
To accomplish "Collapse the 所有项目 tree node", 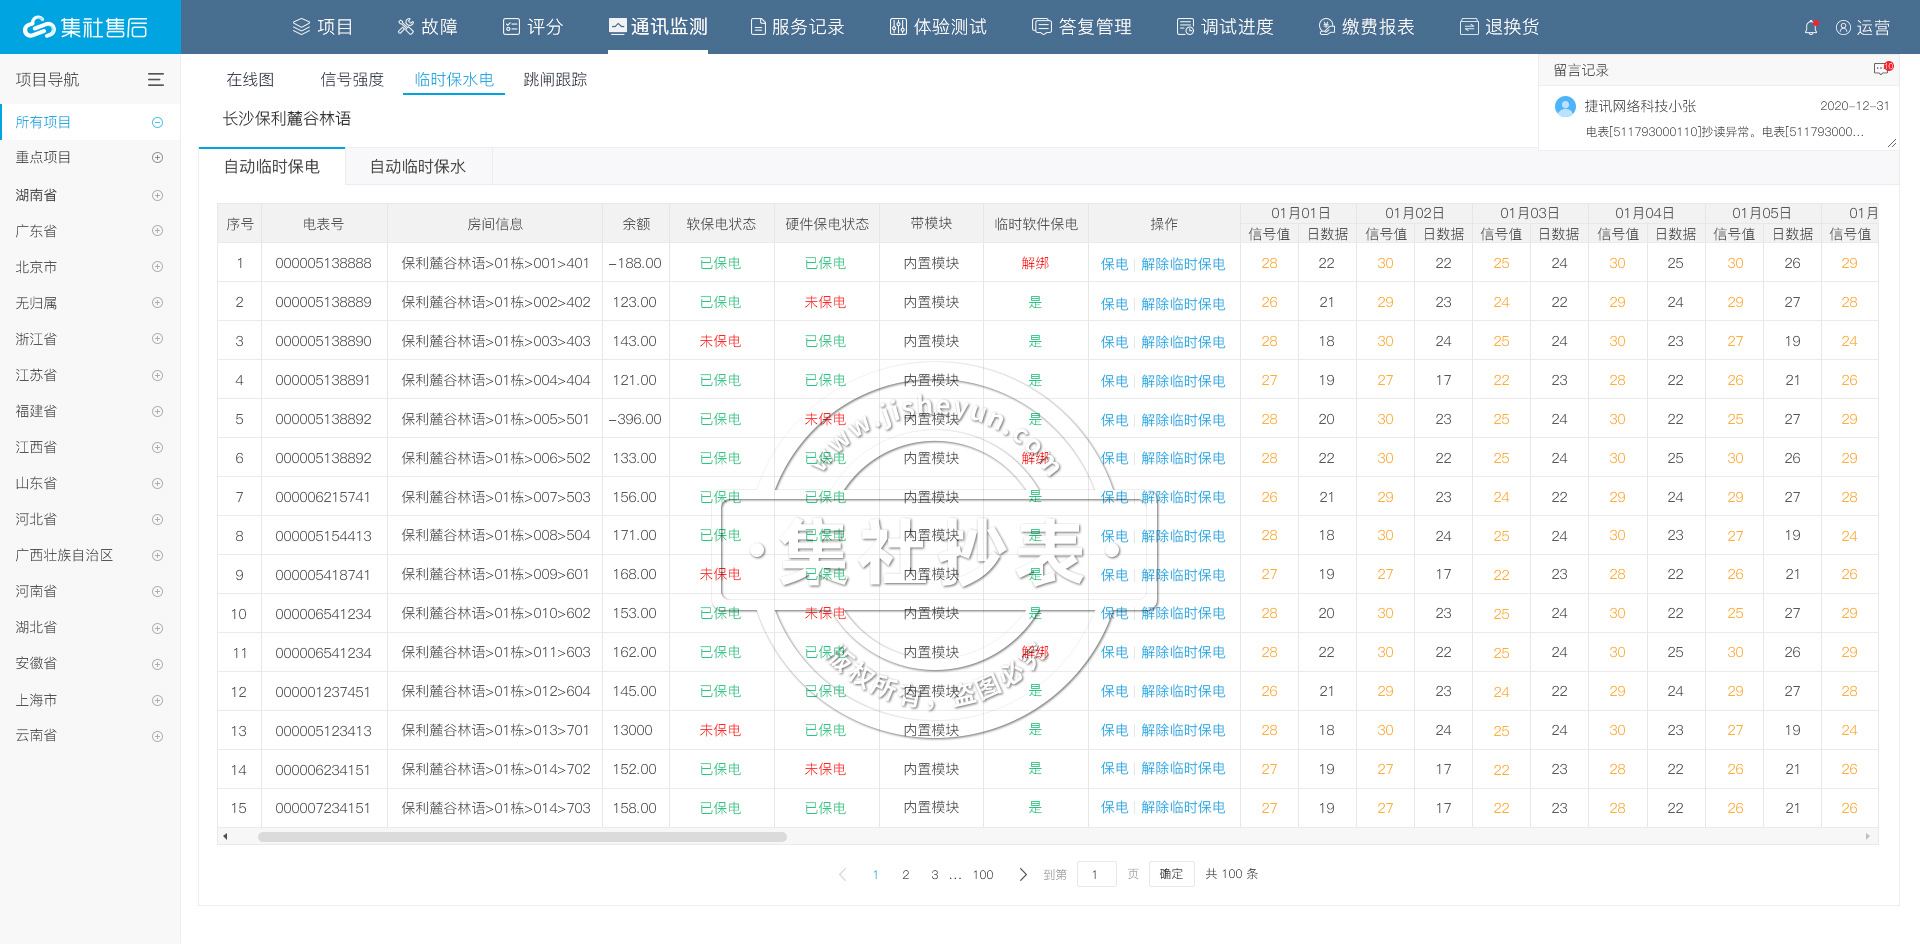I will (157, 121).
